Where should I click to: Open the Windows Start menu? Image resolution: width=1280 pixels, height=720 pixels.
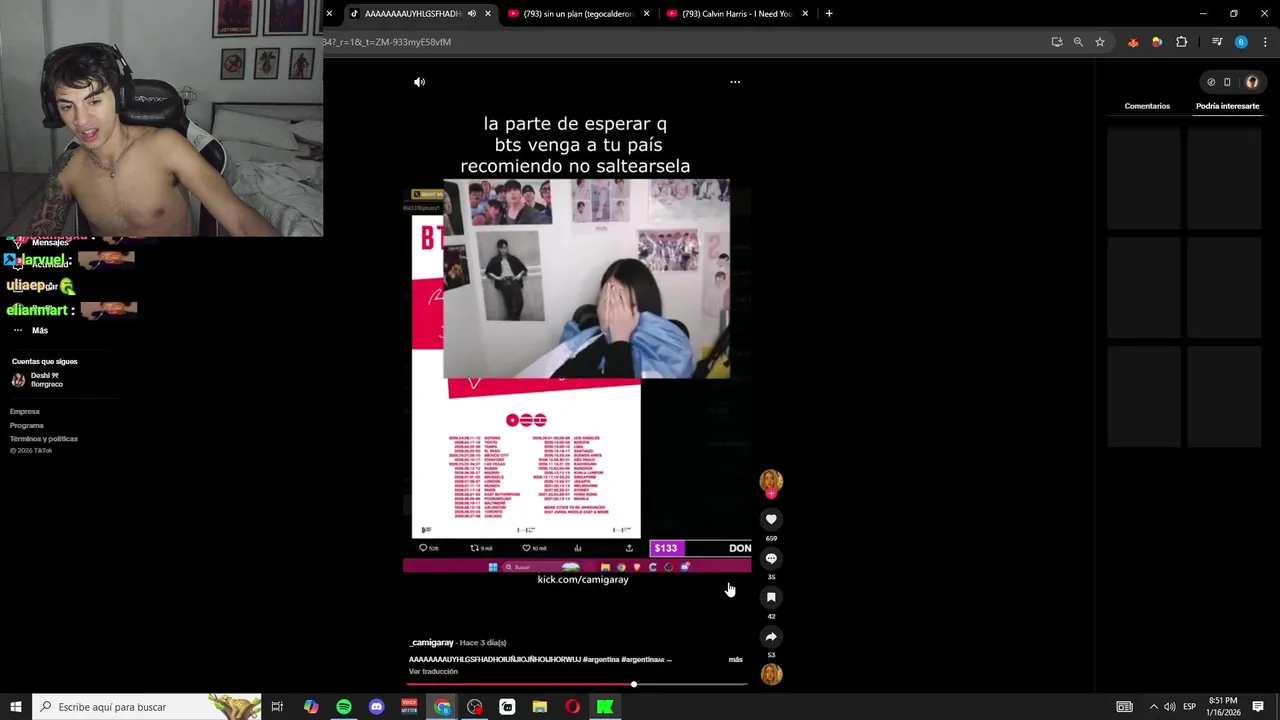16,707
